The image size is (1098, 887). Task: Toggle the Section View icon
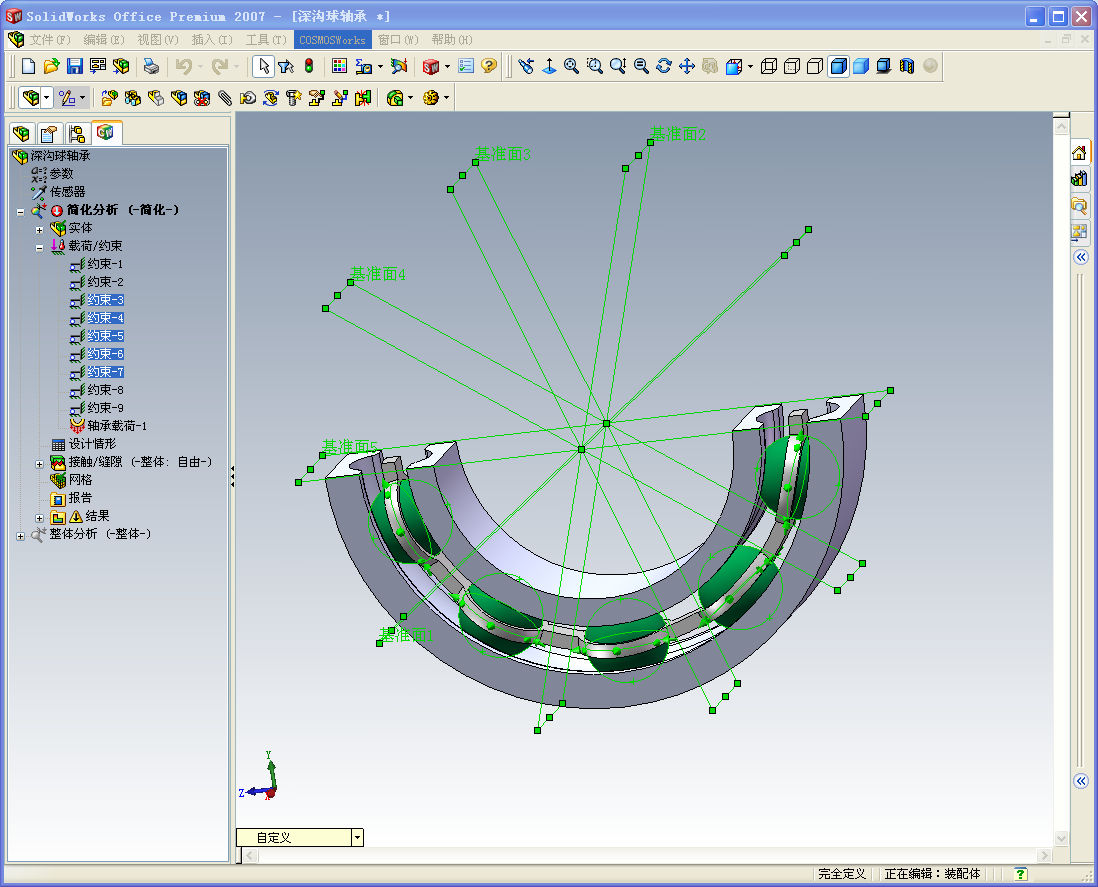(x=907, y=67)
